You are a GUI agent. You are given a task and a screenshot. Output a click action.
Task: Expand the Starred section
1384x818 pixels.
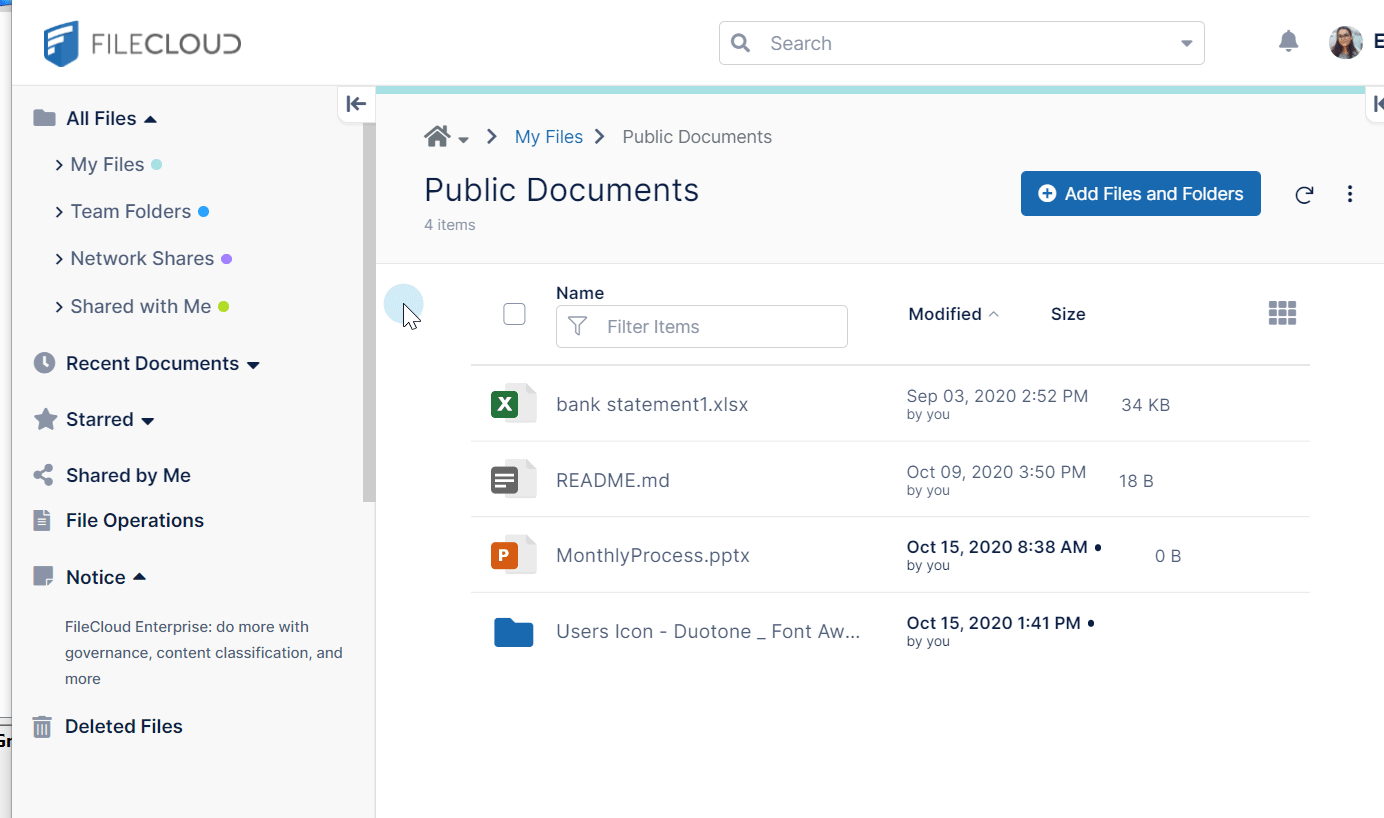click(148, 421)
